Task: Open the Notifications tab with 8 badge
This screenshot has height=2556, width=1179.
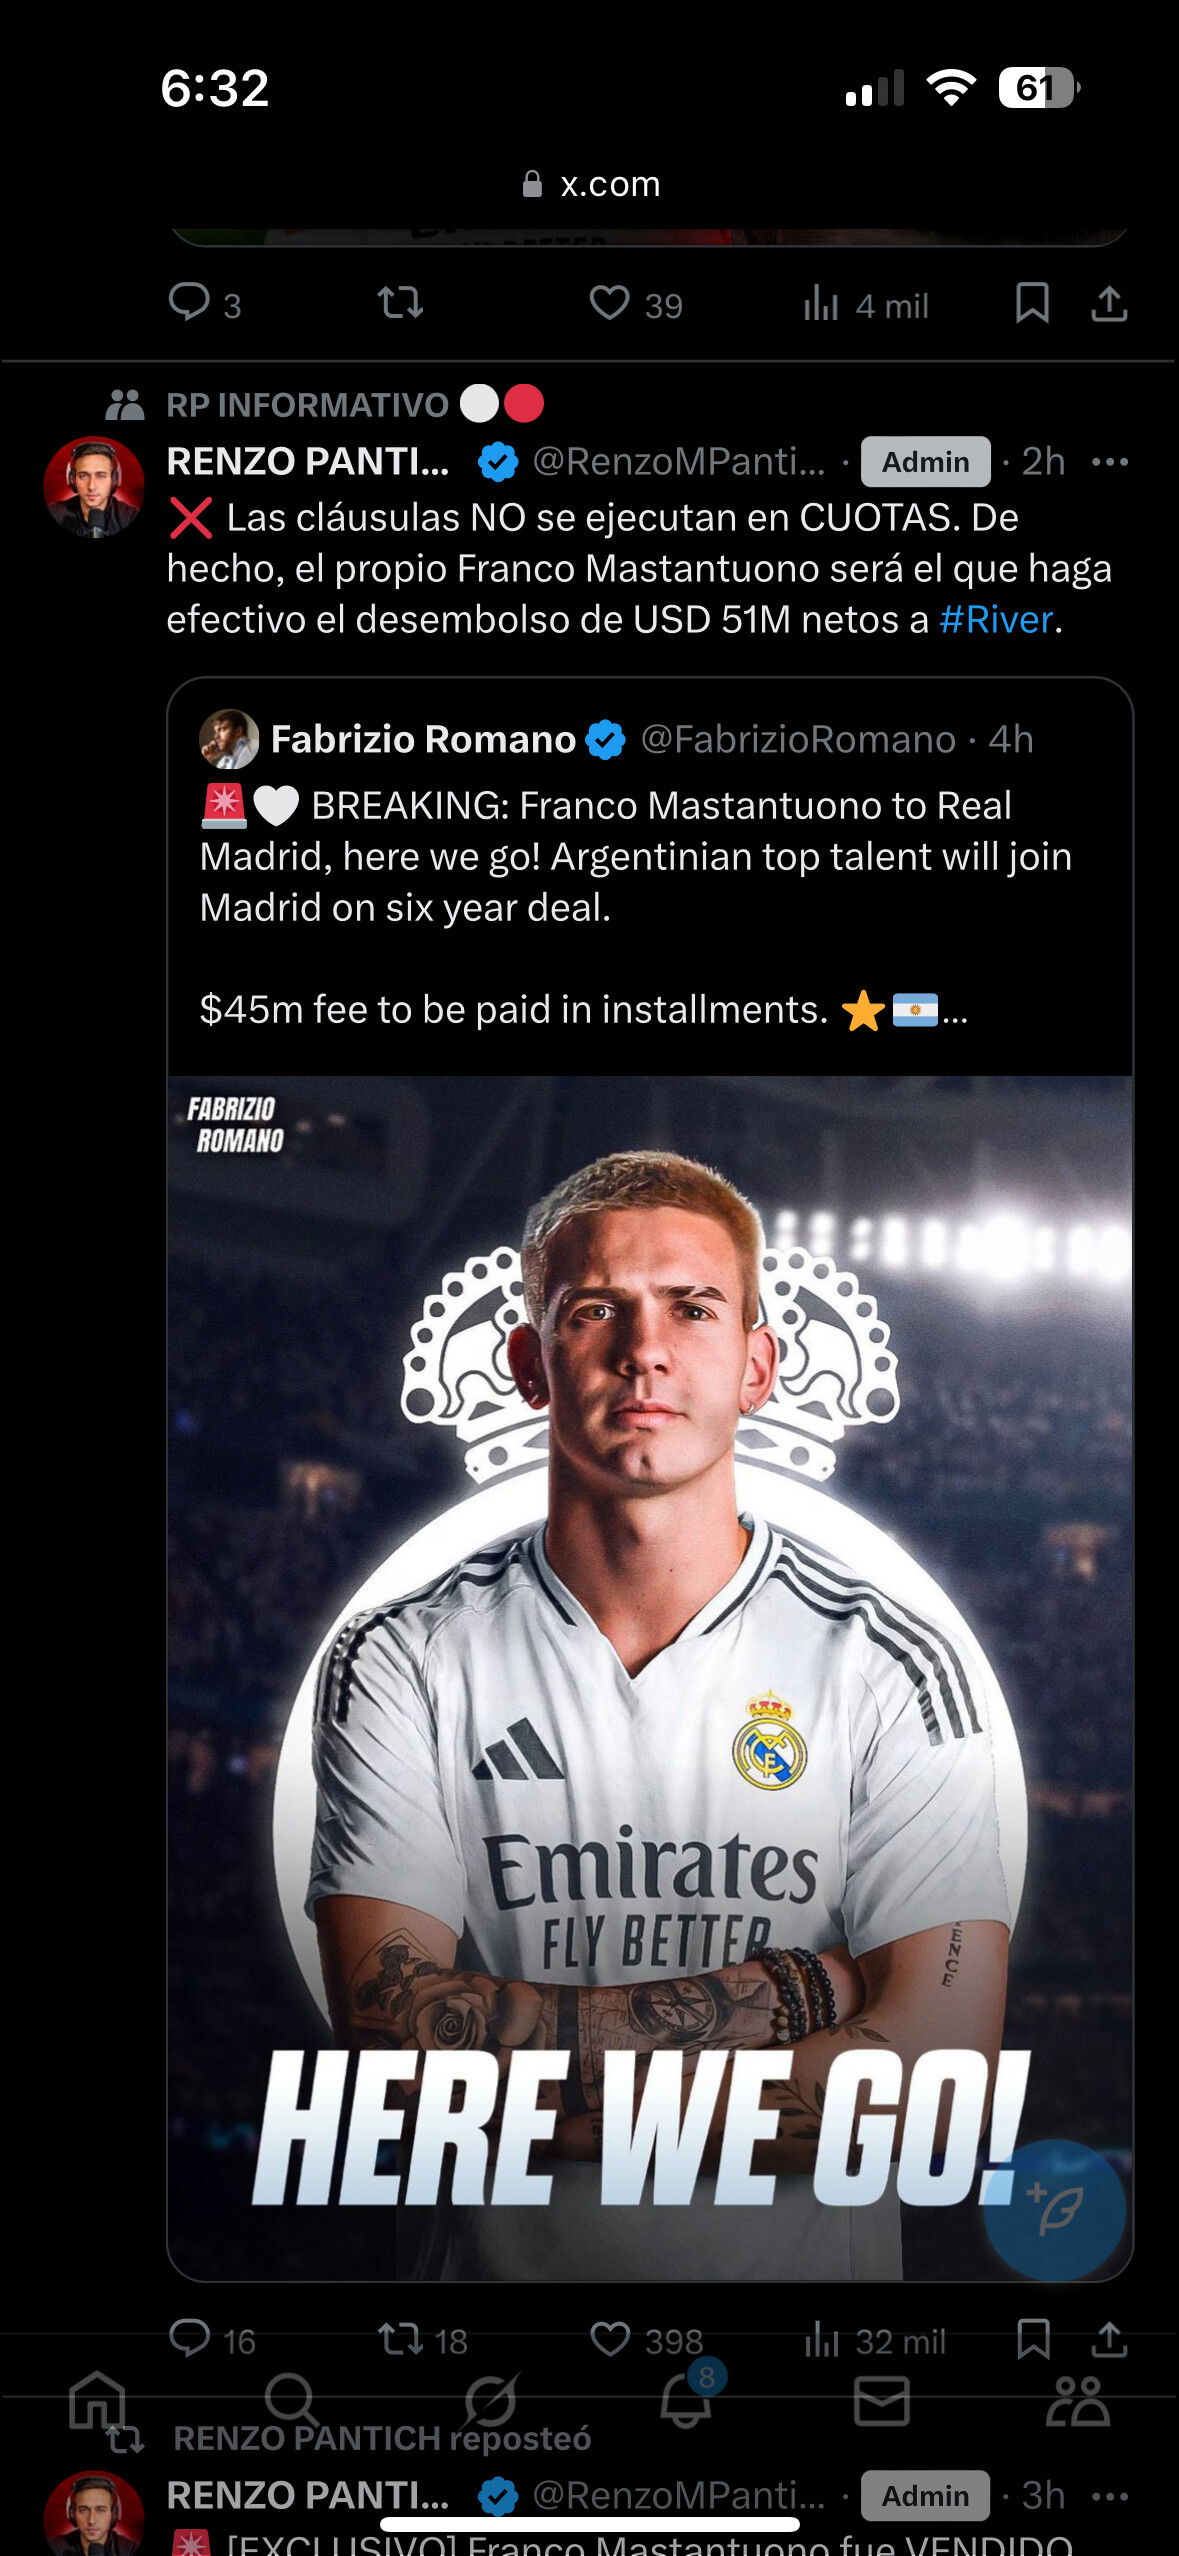Action: click(x=687, y=2398)
